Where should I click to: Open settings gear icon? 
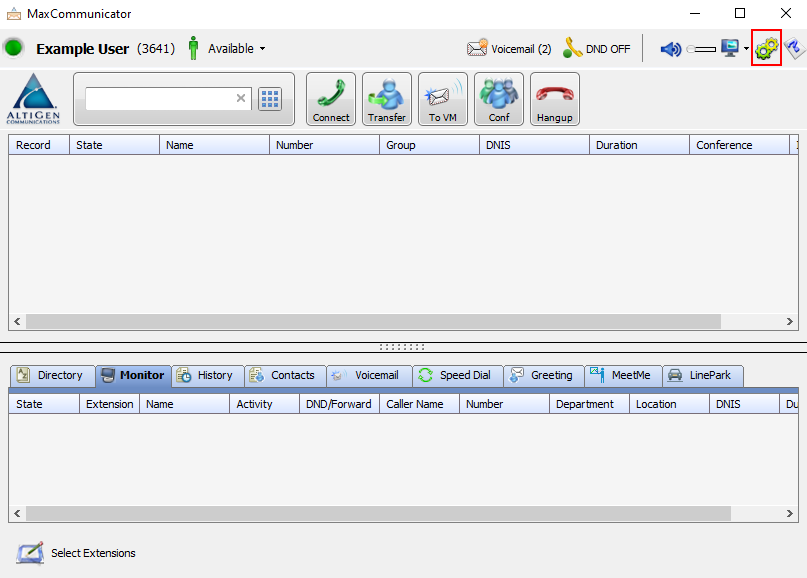click(x=766, y=48)
